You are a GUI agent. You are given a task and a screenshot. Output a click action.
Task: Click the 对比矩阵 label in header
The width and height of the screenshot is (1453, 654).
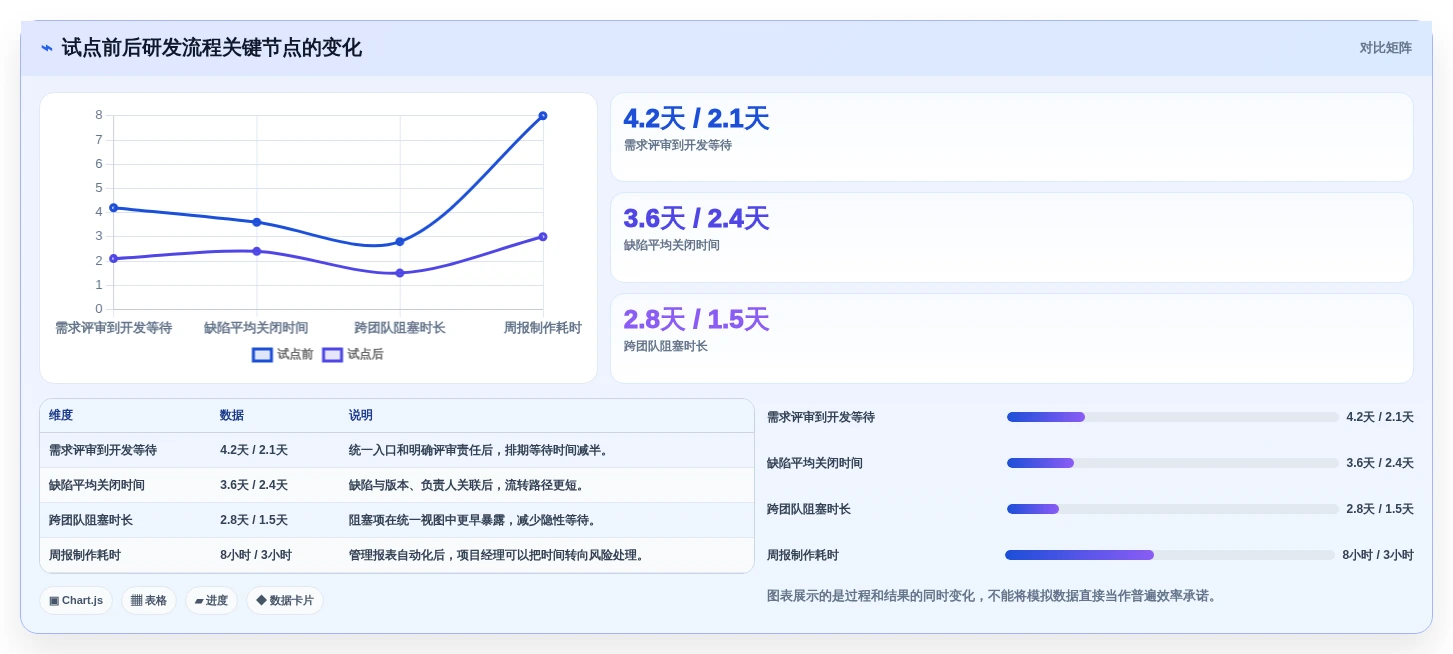click(x=1385, y=48)
